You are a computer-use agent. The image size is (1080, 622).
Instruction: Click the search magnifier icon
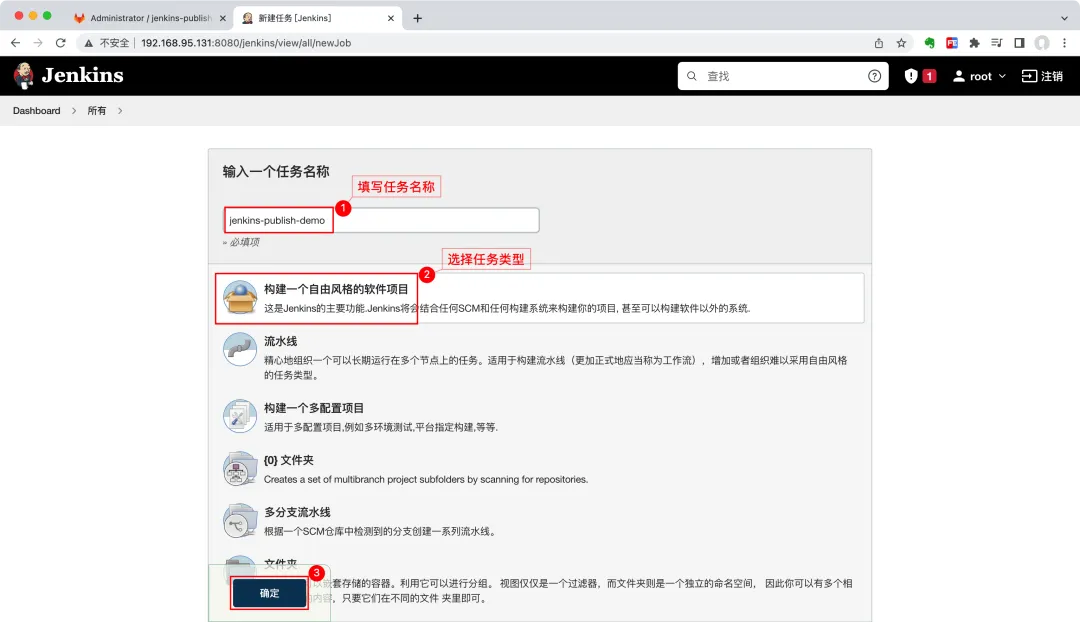click(x=692, y=76)
